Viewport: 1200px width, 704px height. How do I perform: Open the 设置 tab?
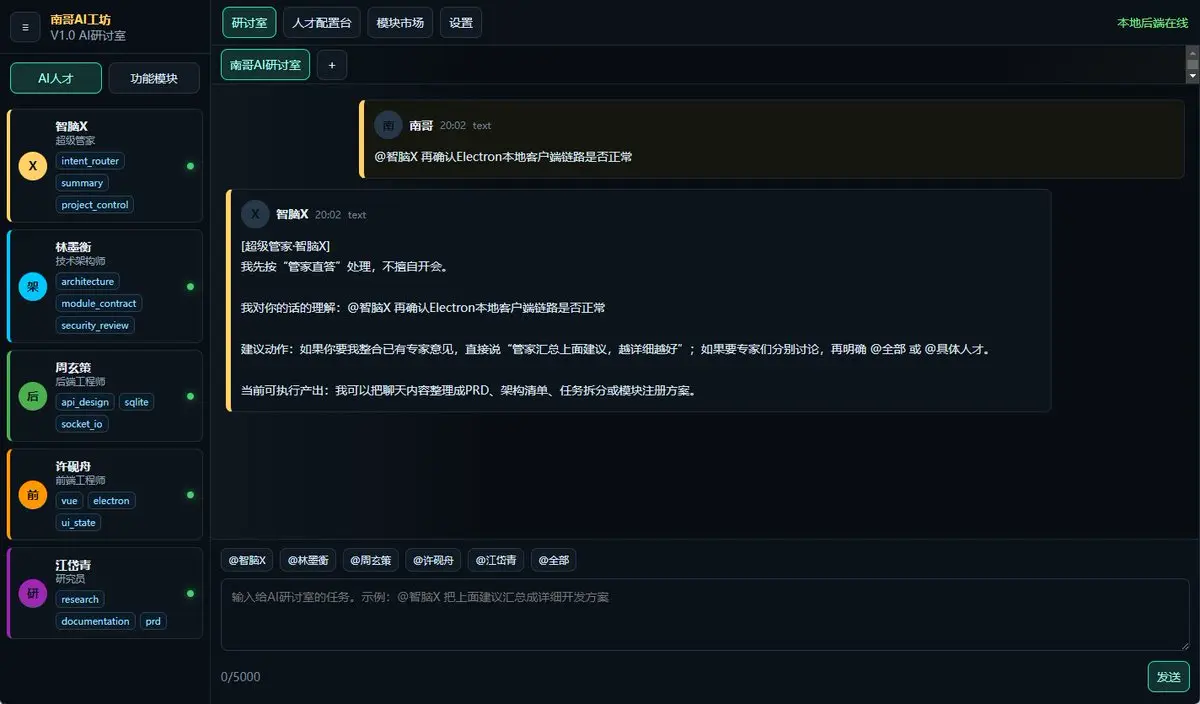pyautogui.click(x=461, y=22)
